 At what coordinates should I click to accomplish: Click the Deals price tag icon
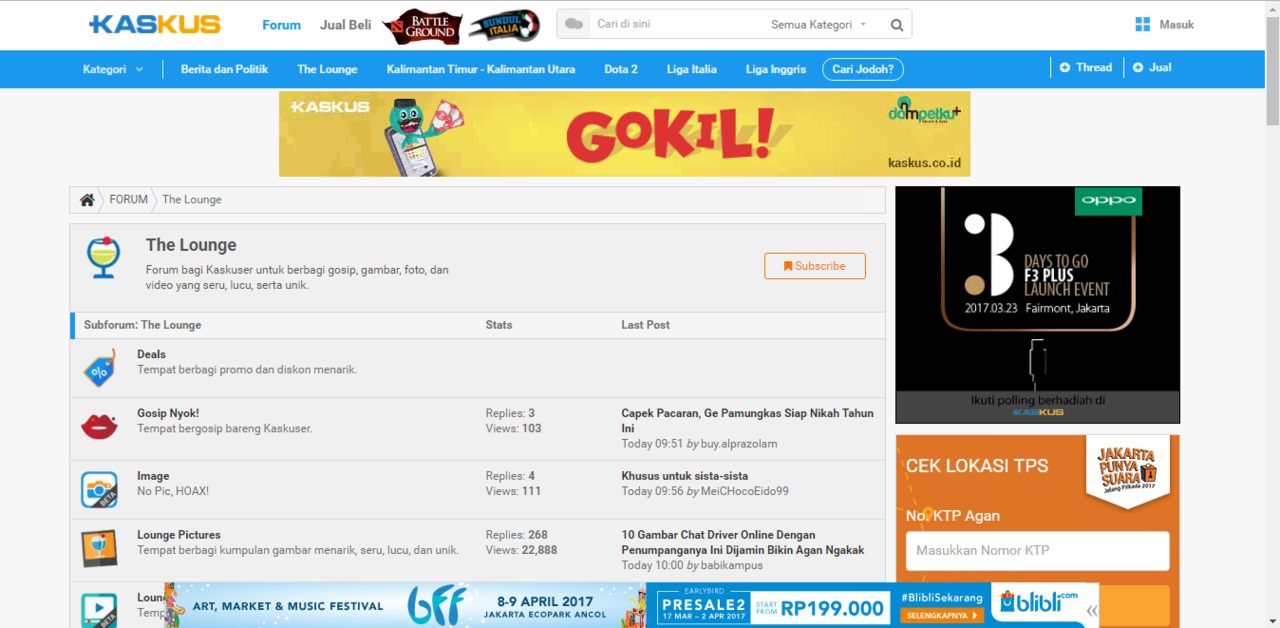99,369
